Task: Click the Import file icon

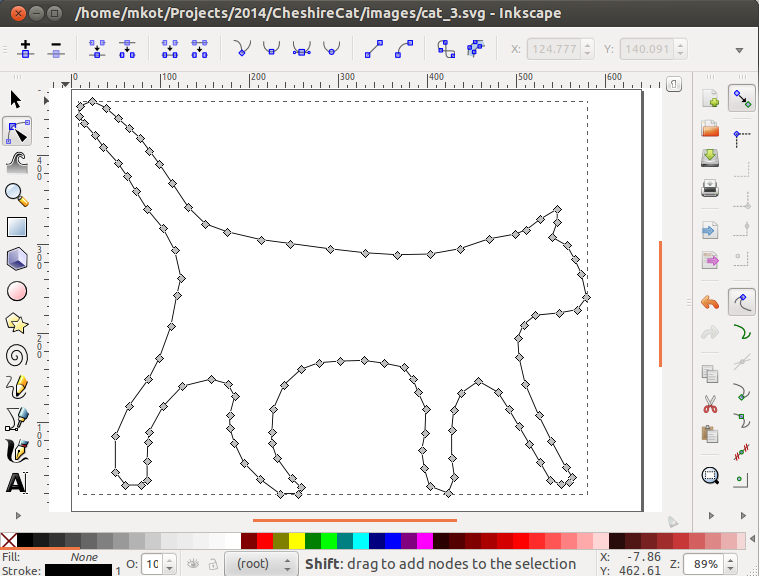Action: pos(710,230)
